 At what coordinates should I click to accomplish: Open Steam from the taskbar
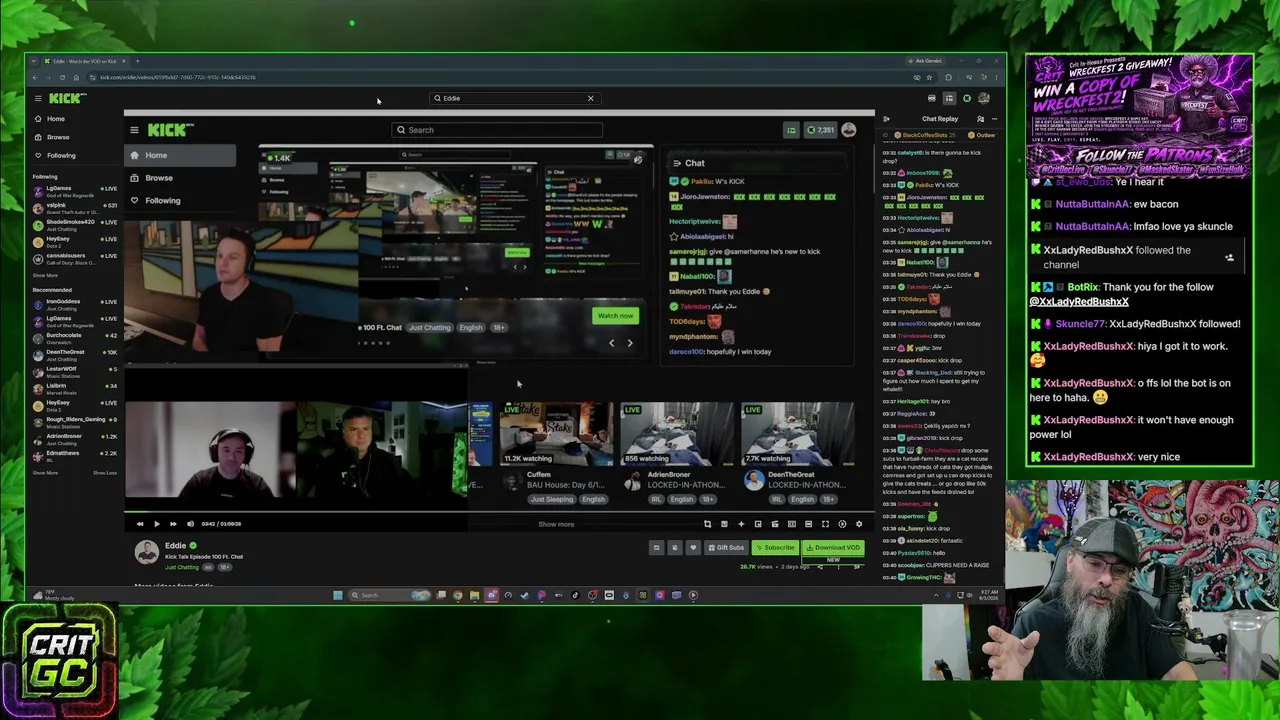(524, 595)
